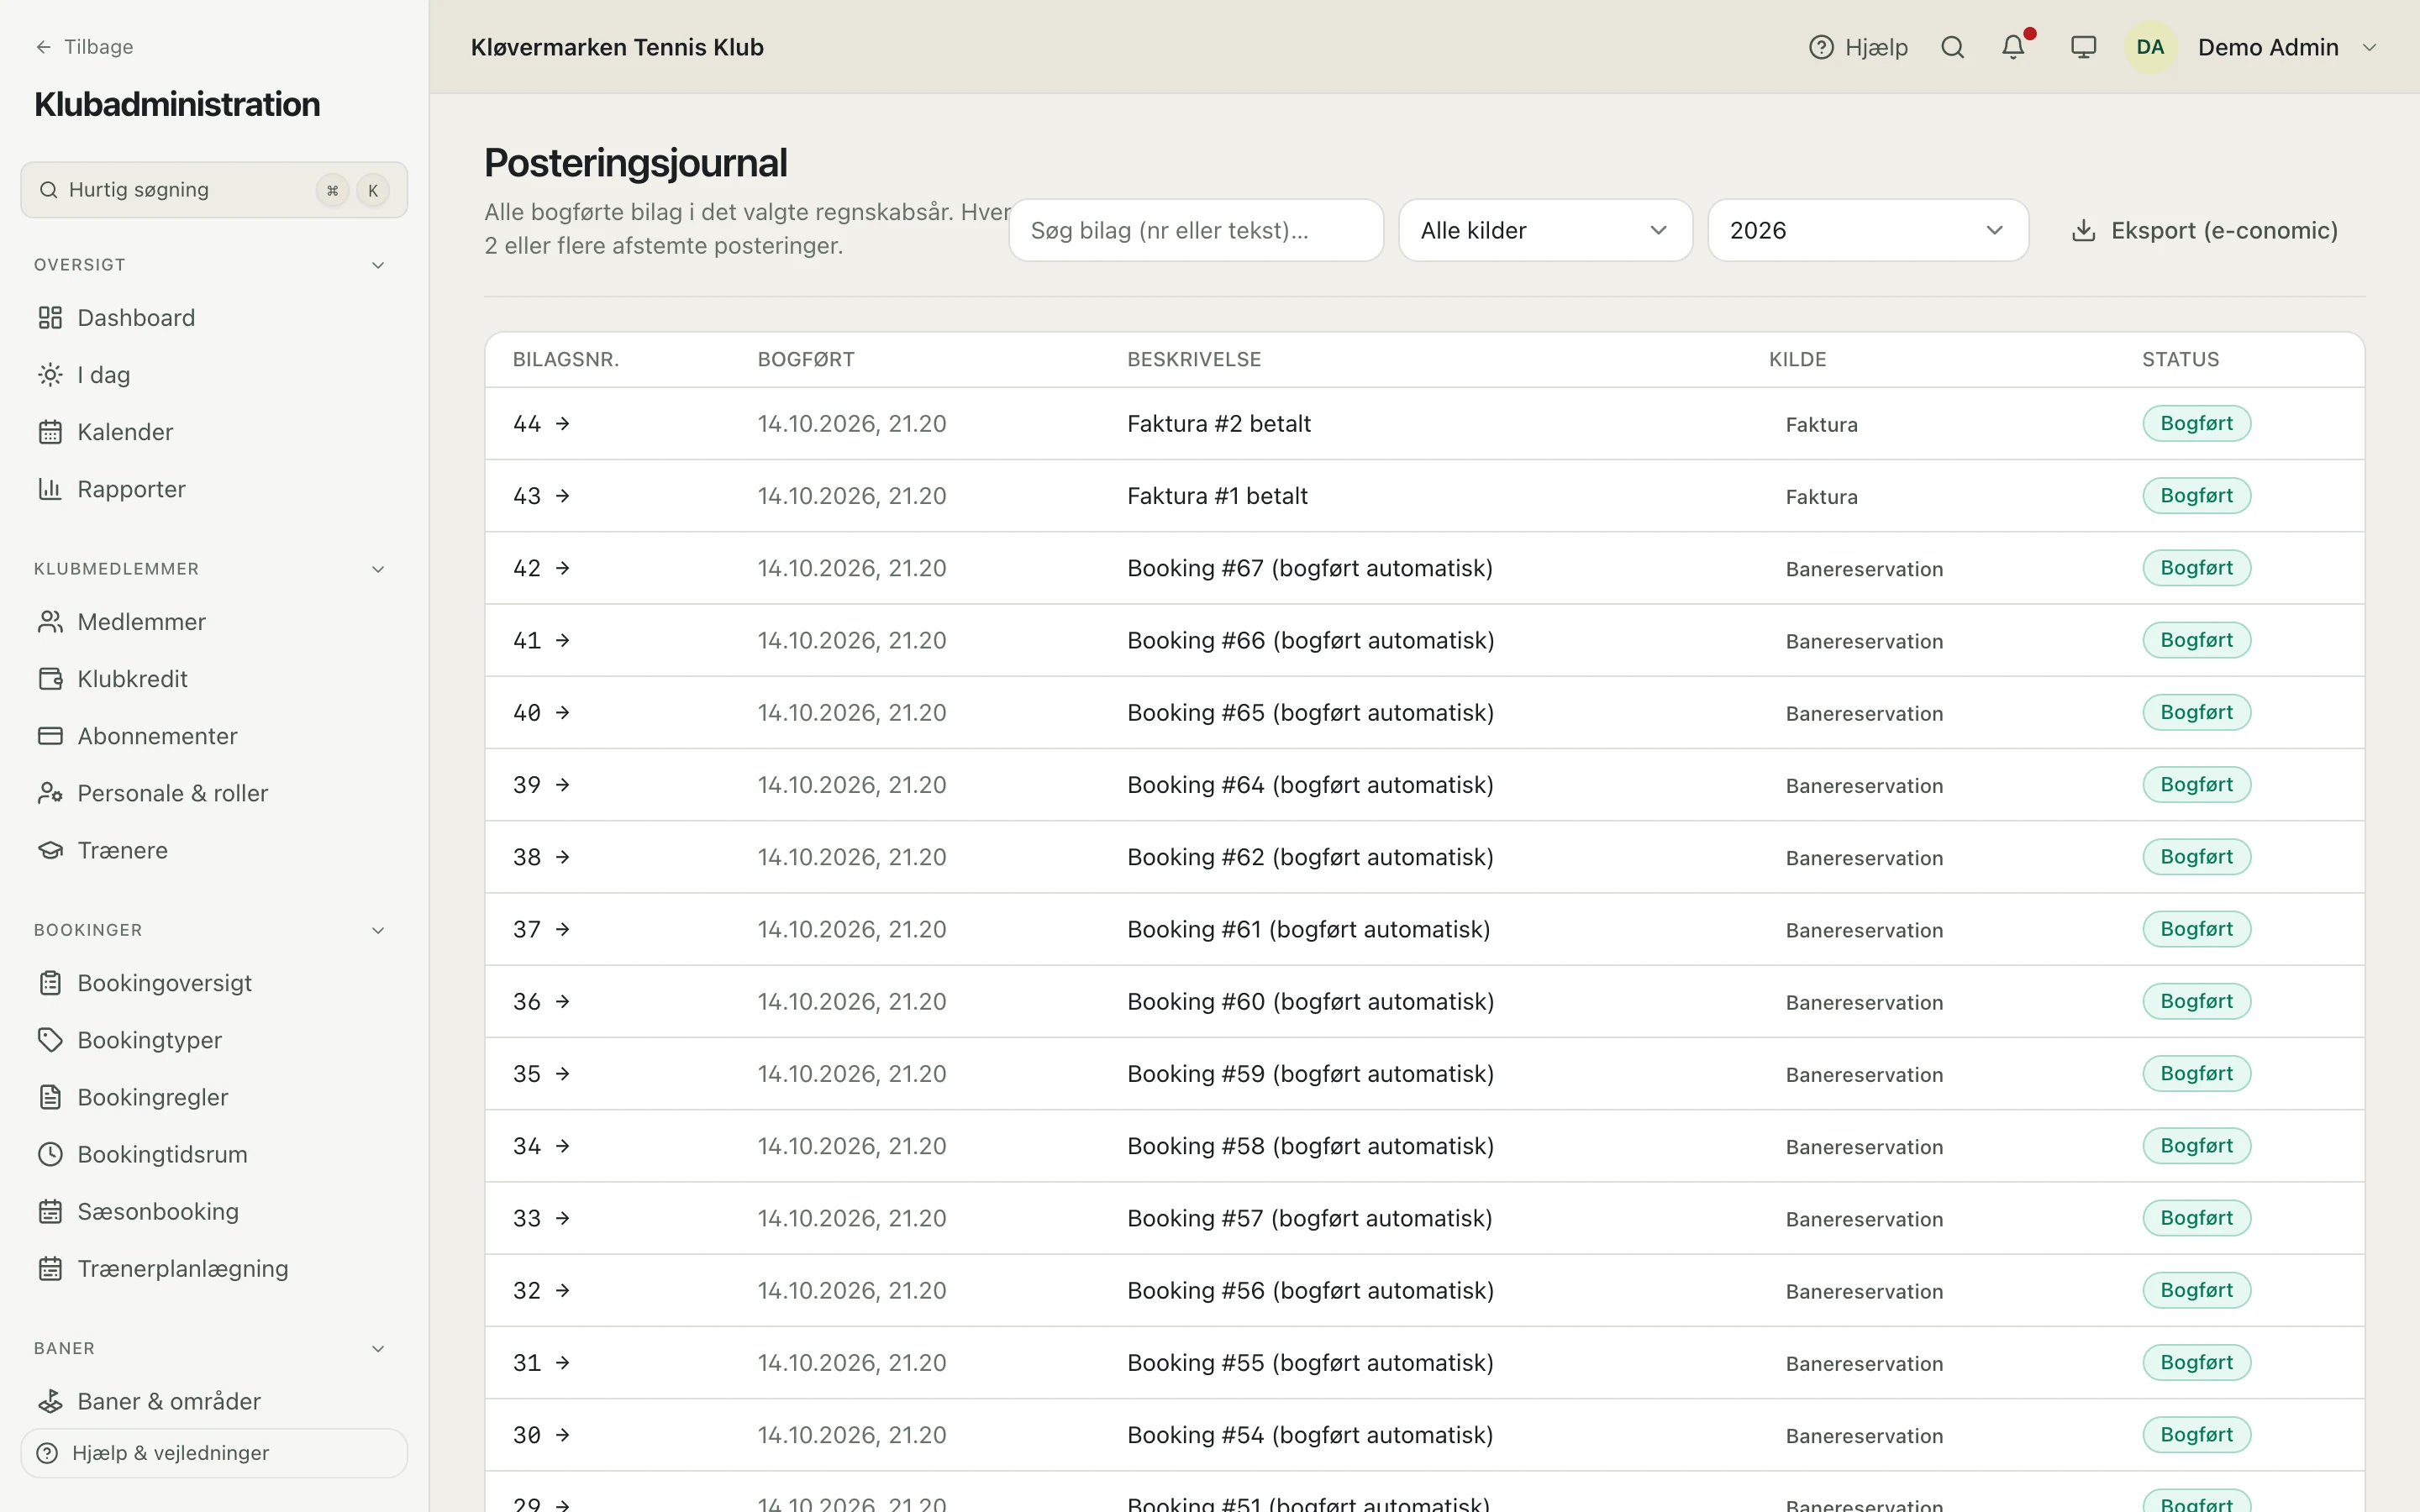Go back via Tilbage link
The width and height of the screenshot is (2420, 1512).
click(x=84, y=47)
